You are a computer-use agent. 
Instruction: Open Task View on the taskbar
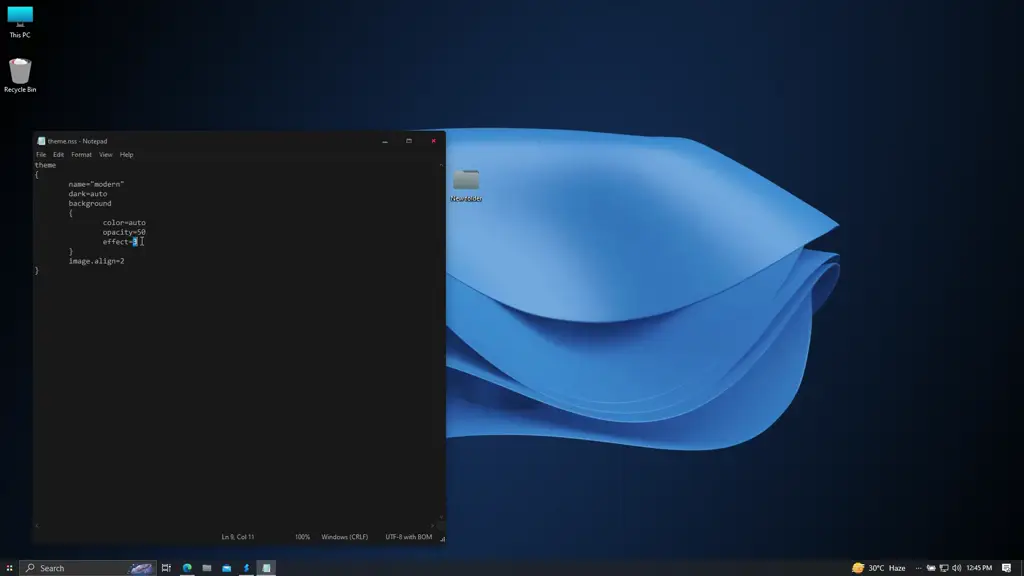165,568
